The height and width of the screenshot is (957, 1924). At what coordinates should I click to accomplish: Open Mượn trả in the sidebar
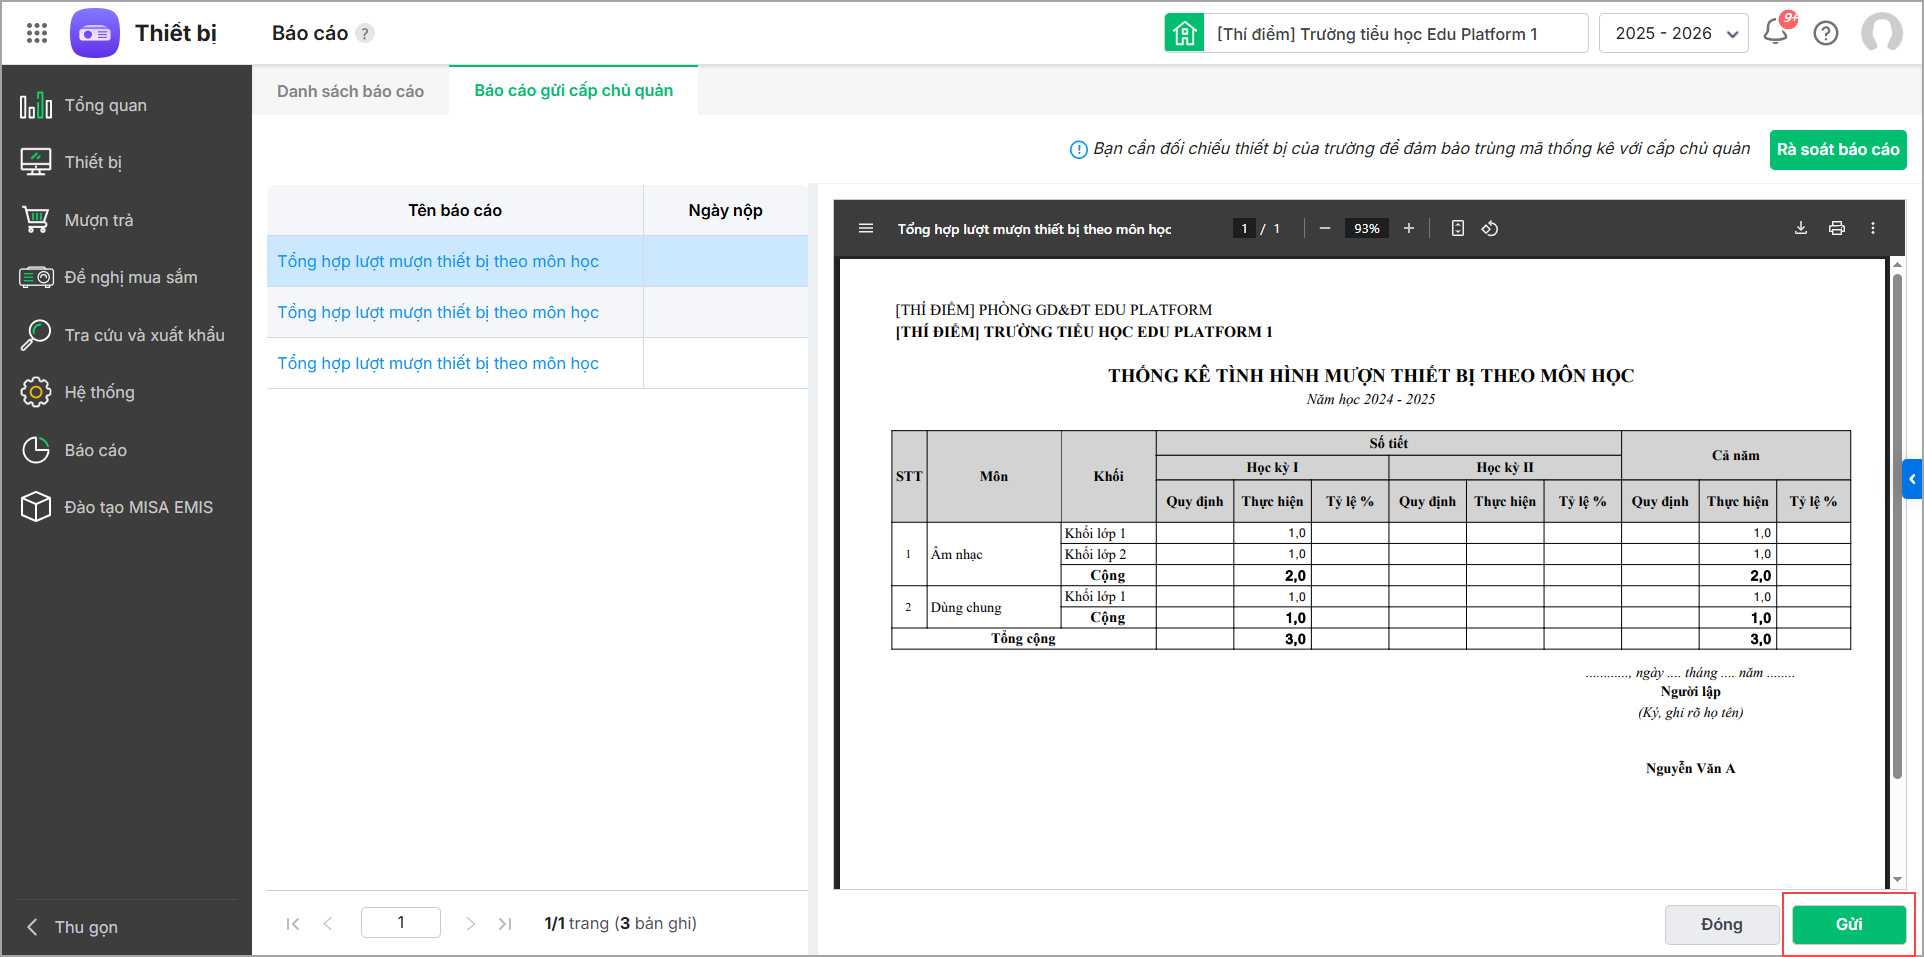pyautogui.click(x=98, y=220)
